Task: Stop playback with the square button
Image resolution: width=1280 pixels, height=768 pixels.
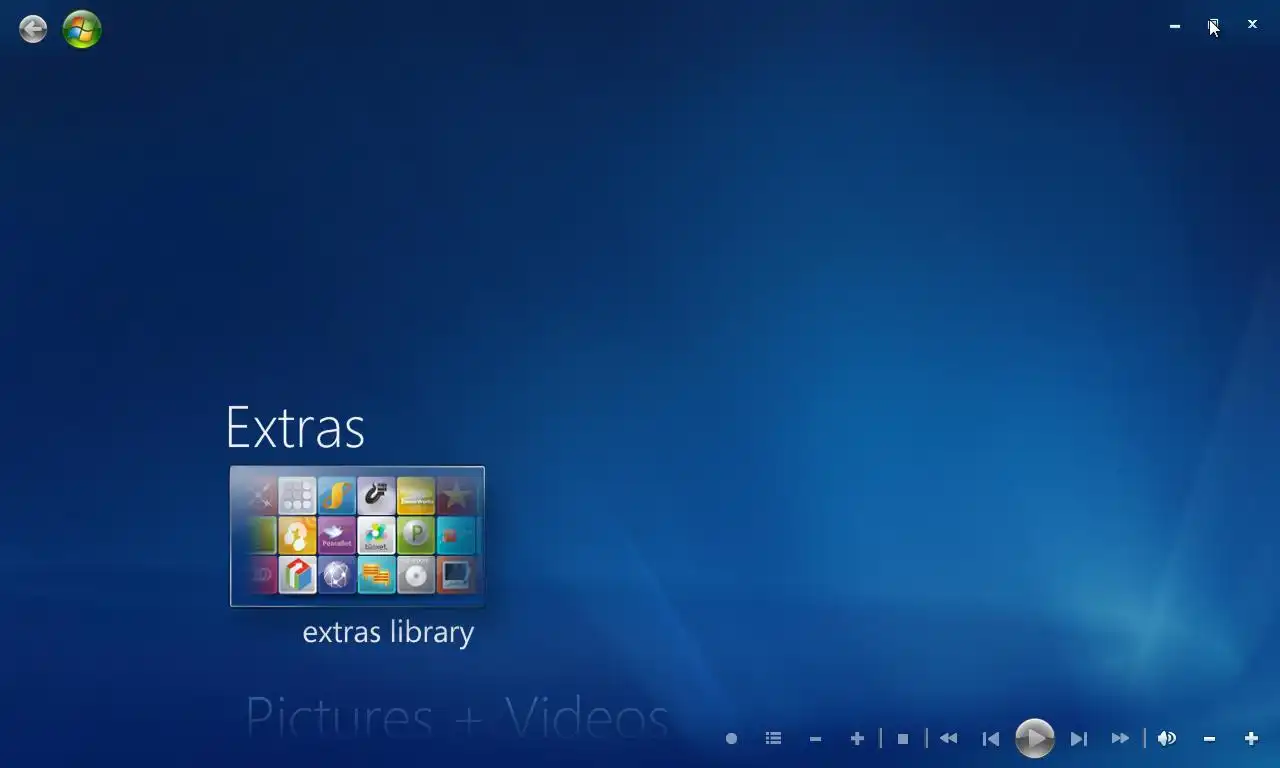Action: [x=903, y=739]
